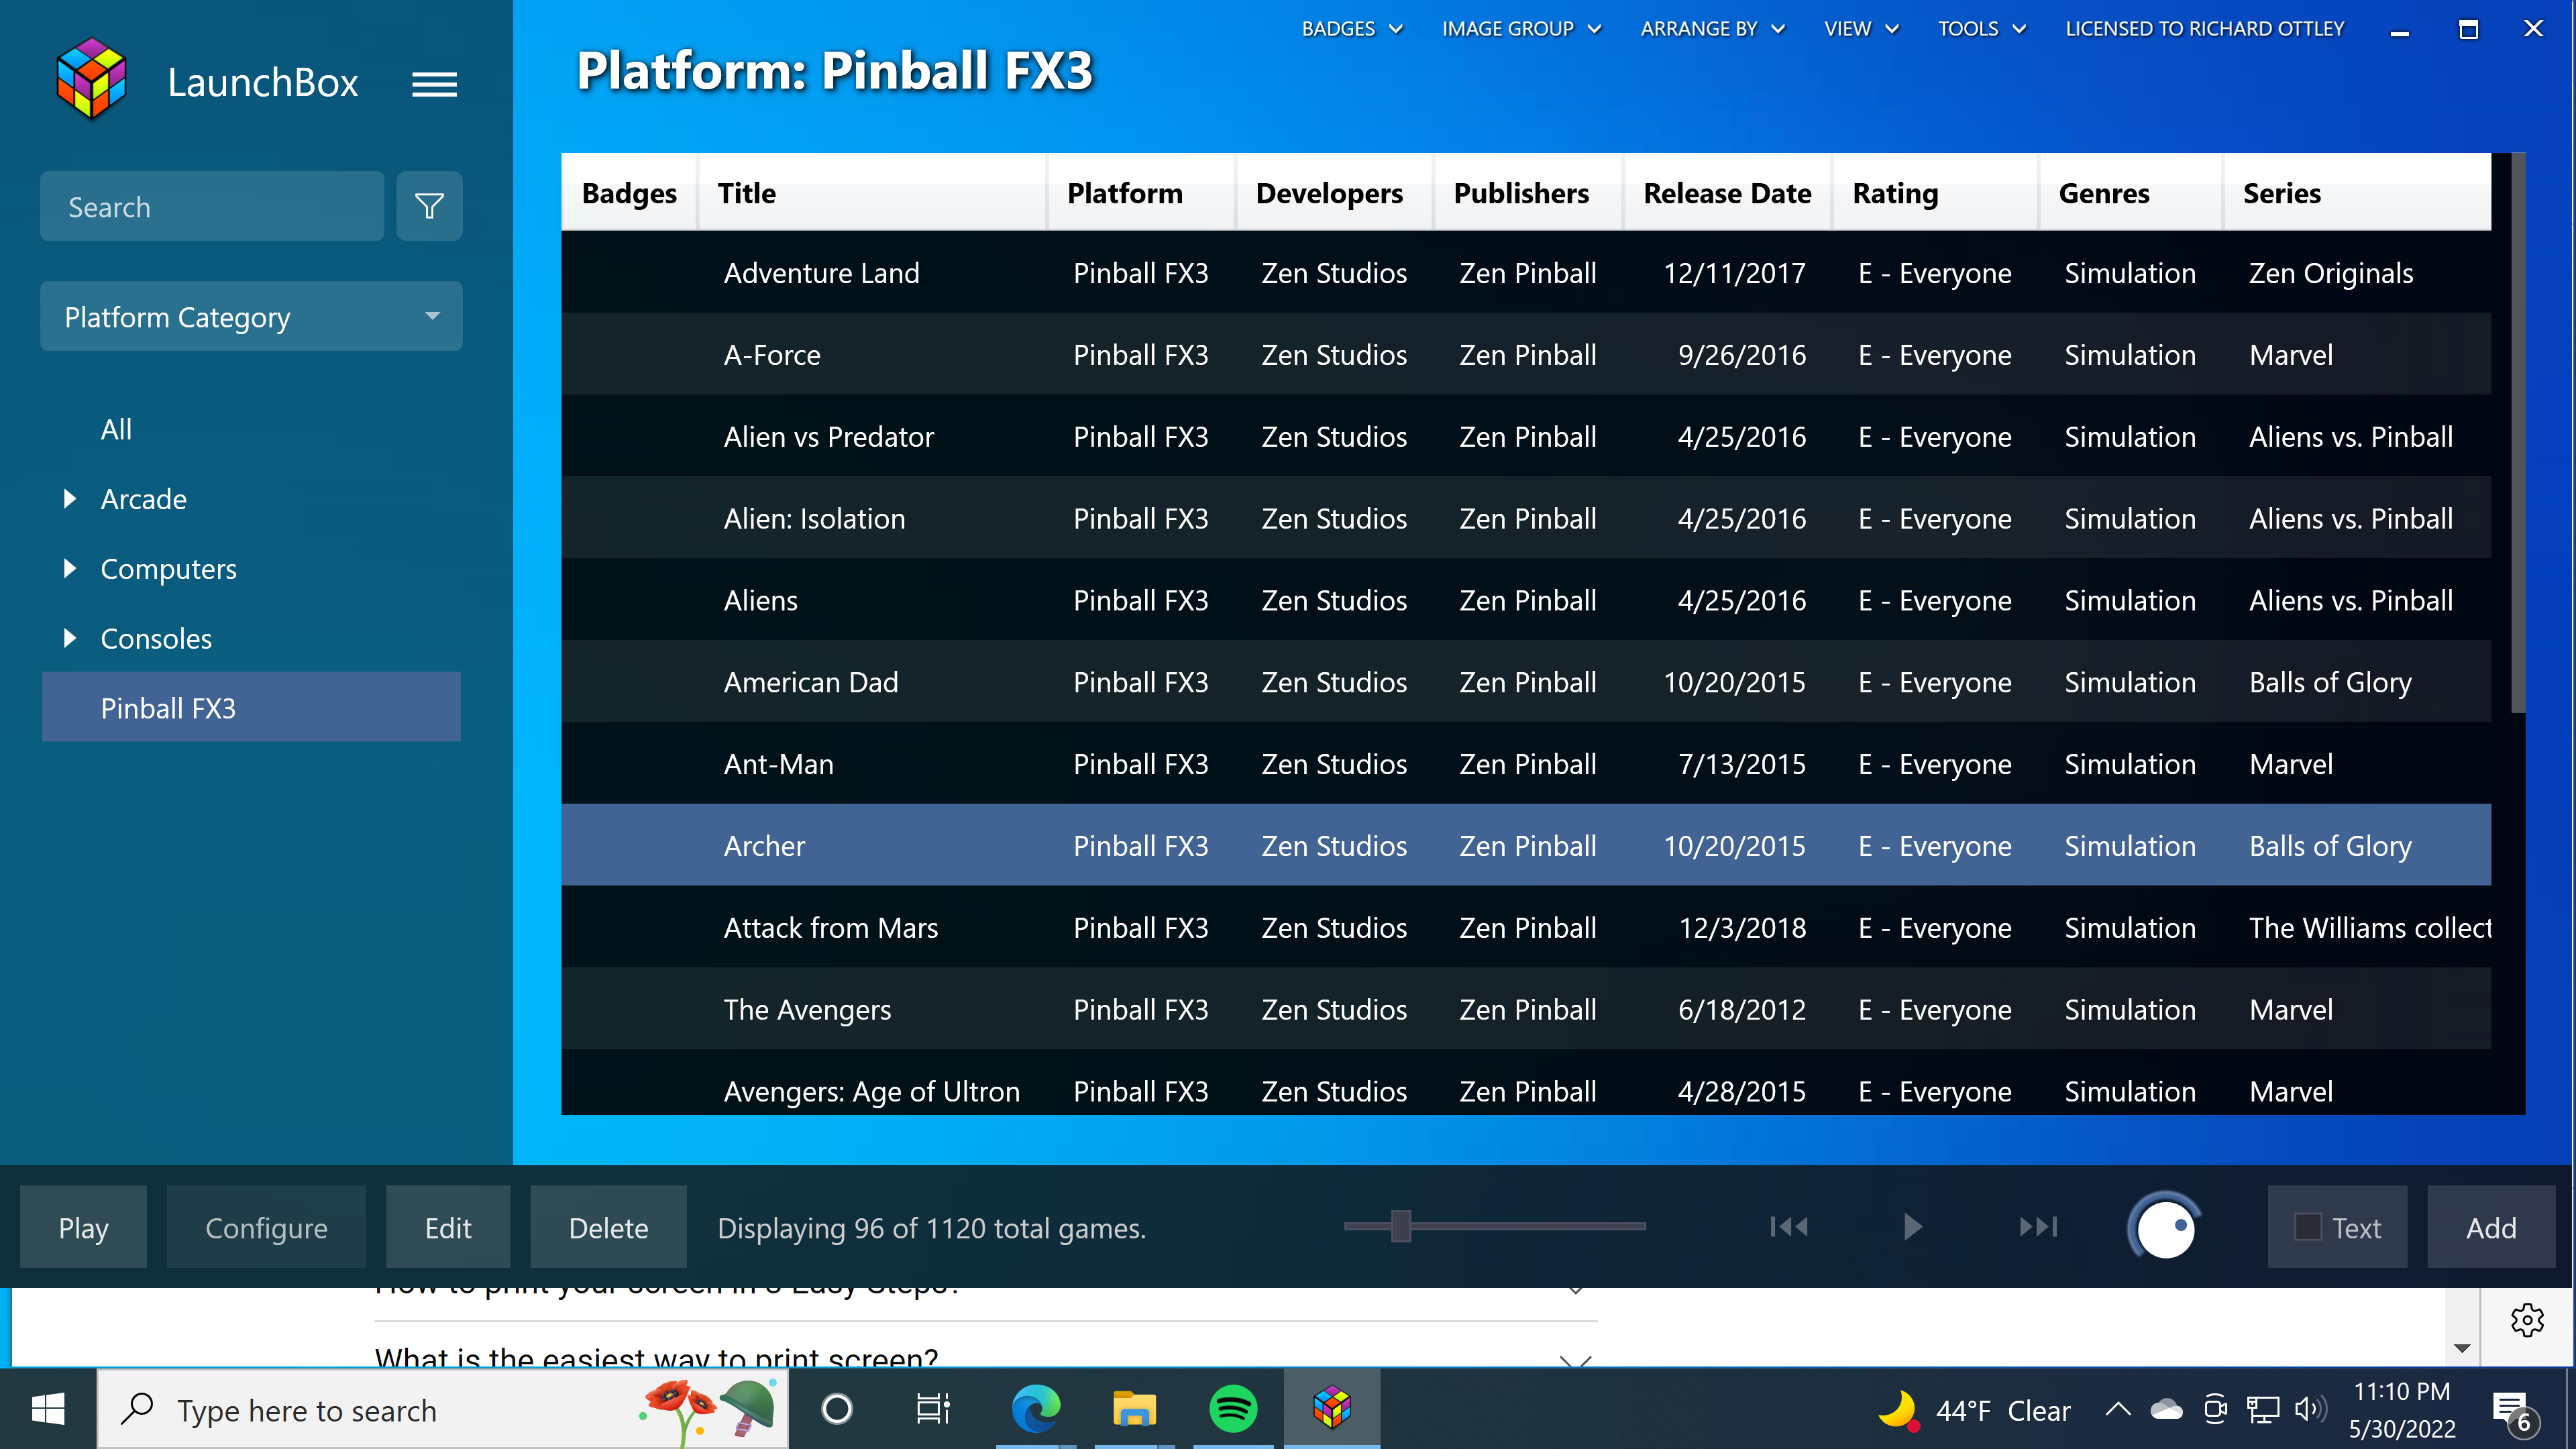Open the VIEW dropdown menu
This screenshot has height=1449, width=2576.
1861,29
